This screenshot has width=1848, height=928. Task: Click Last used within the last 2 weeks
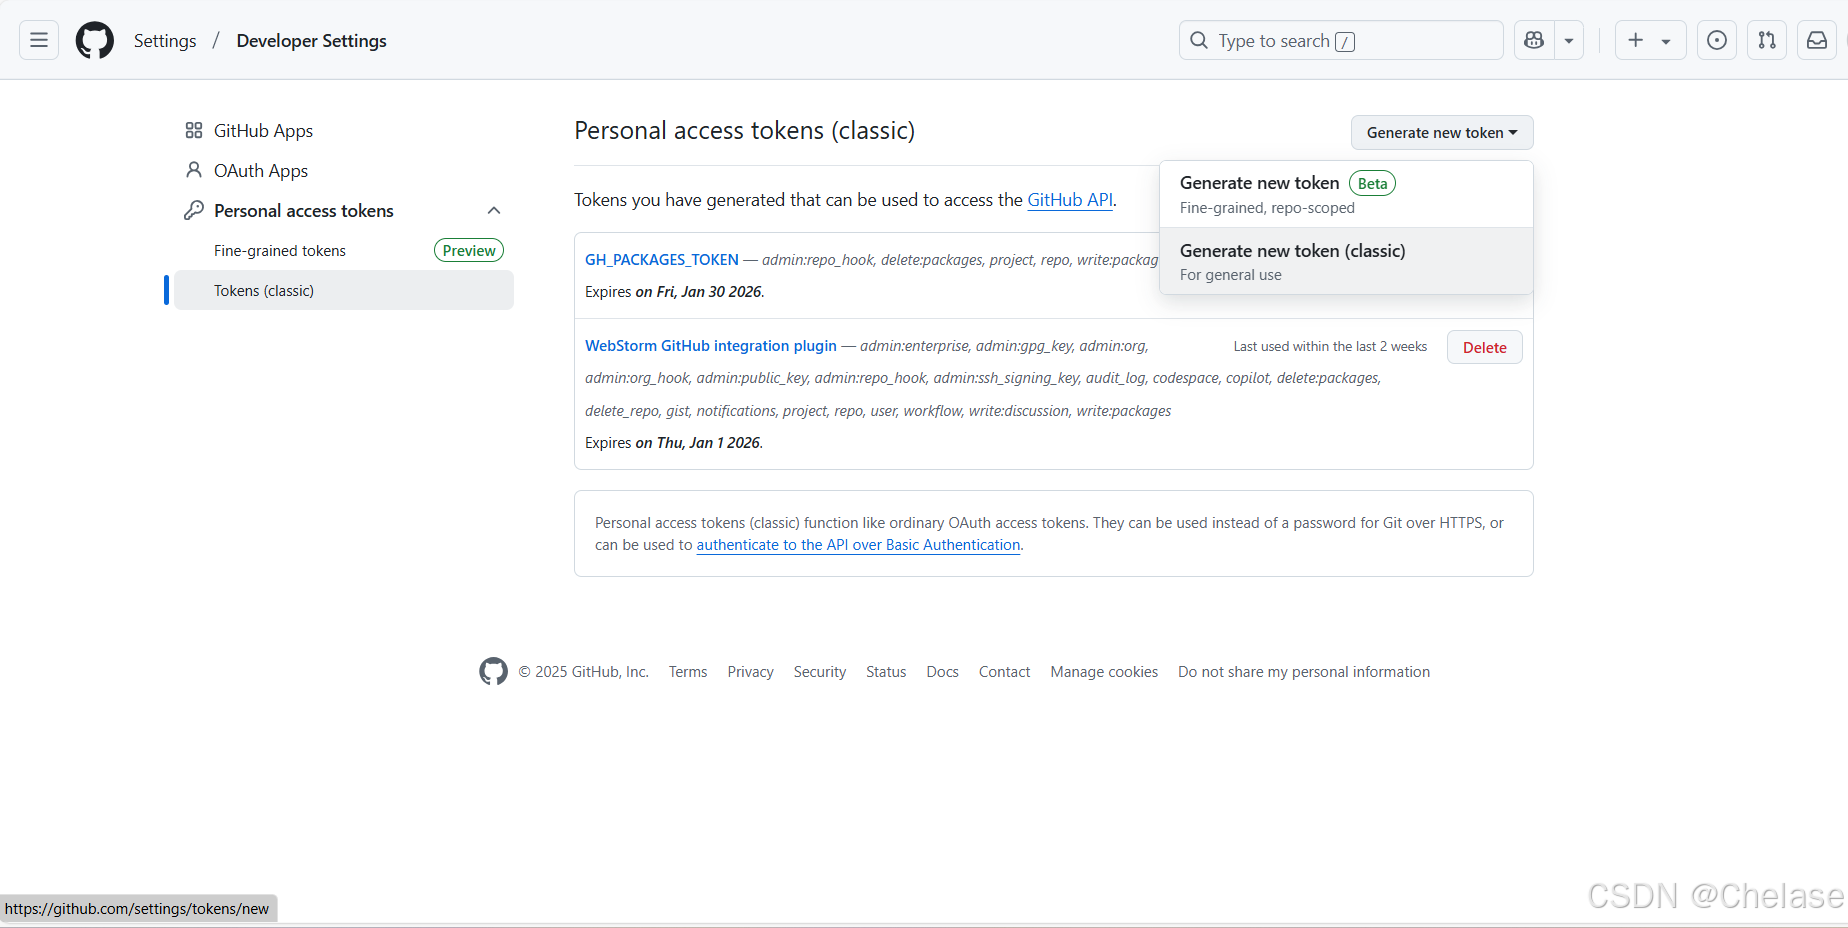[x=1330, y=346]
